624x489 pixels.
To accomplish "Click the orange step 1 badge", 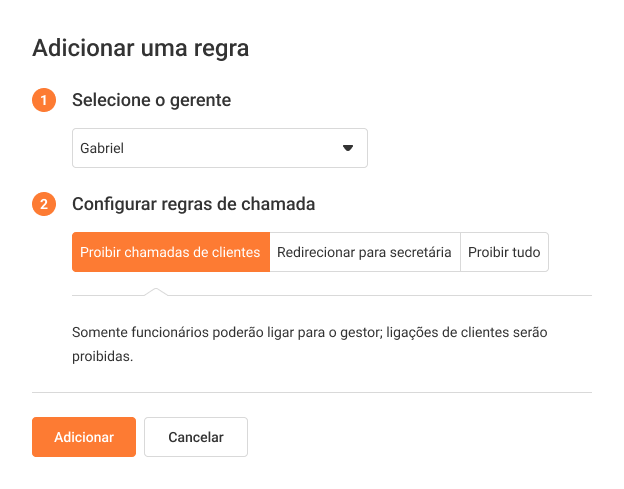I will [44, 100].
